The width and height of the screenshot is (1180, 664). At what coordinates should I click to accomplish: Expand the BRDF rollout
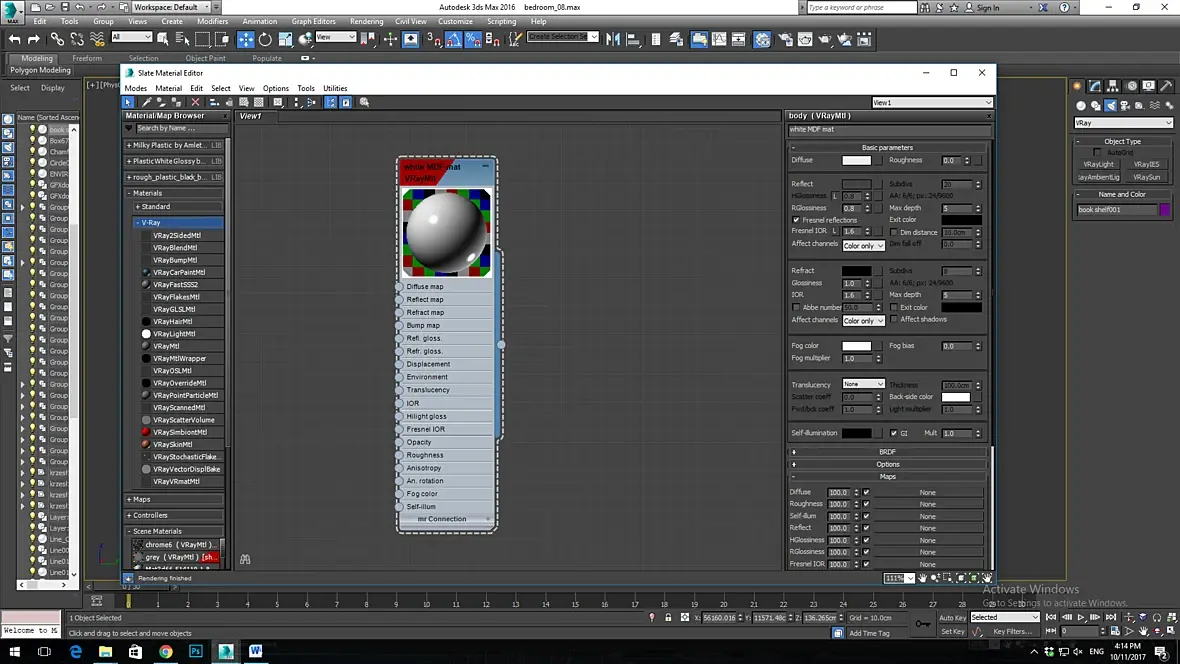(x=888, y=452)
